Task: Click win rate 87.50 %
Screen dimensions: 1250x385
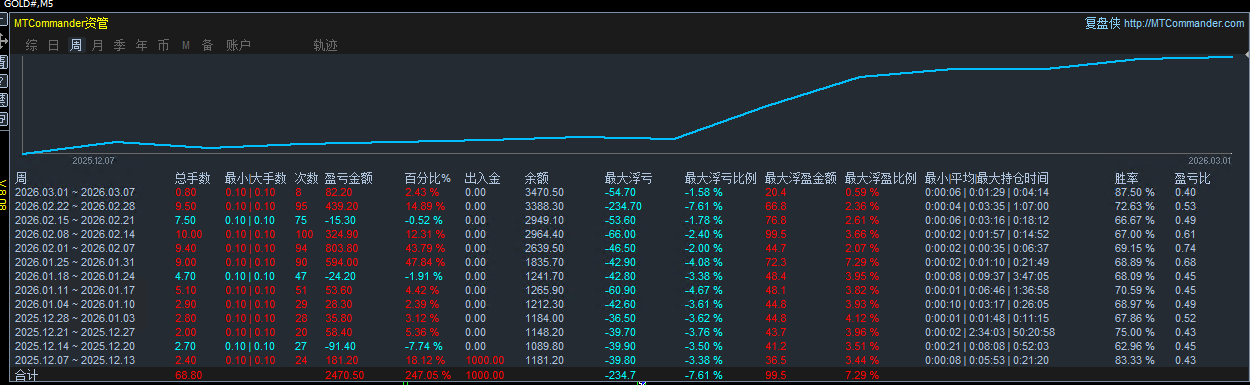Action: pyautogui.click(x=1135, y=192)
